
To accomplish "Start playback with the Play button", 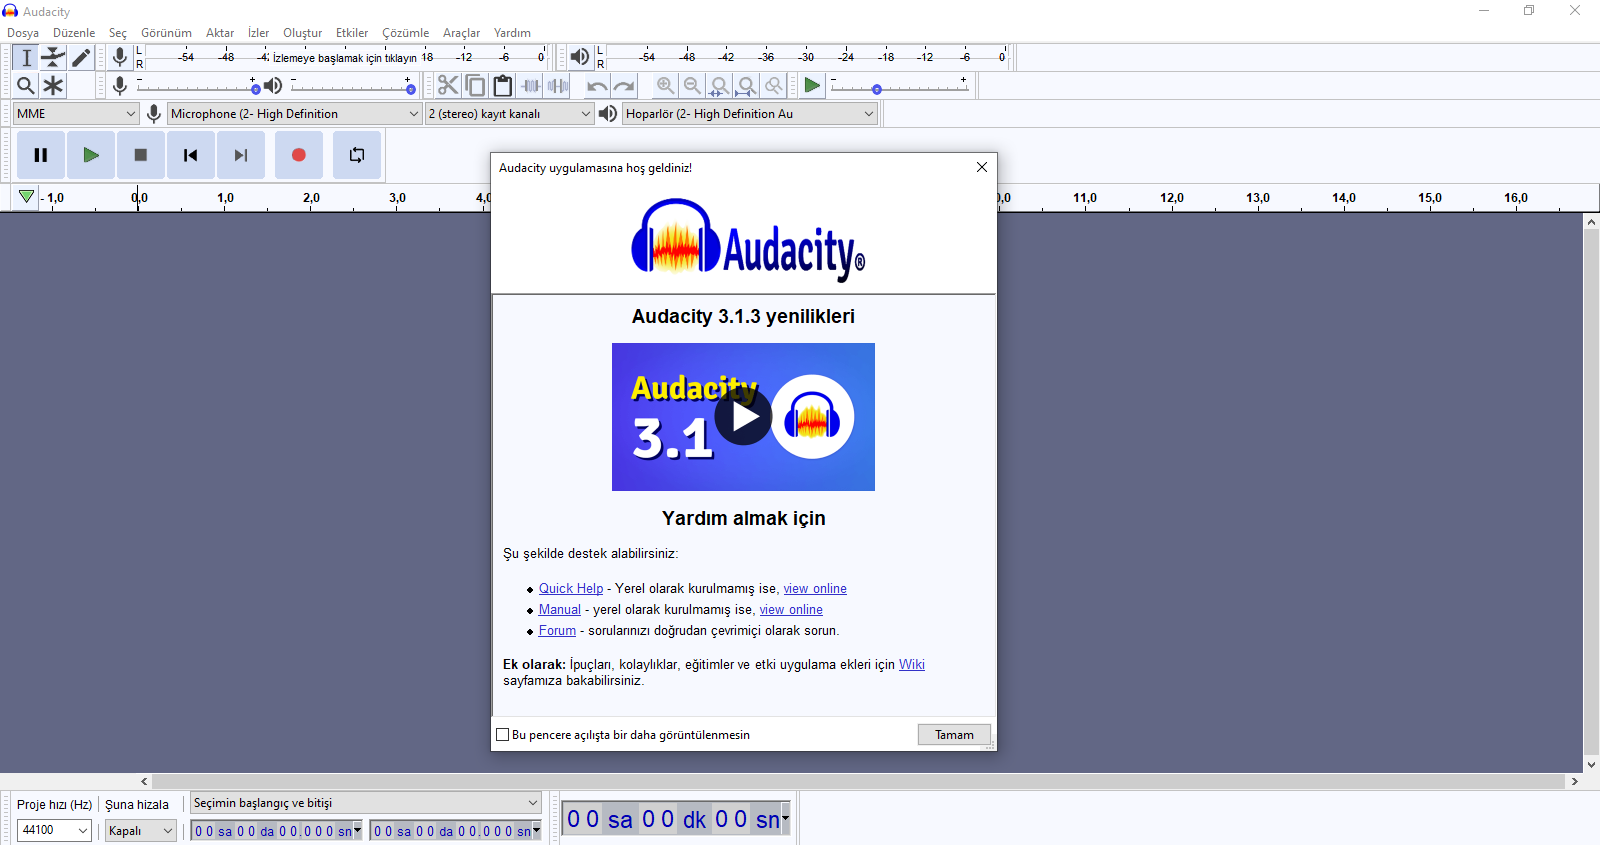I will [x=91, y=155].
